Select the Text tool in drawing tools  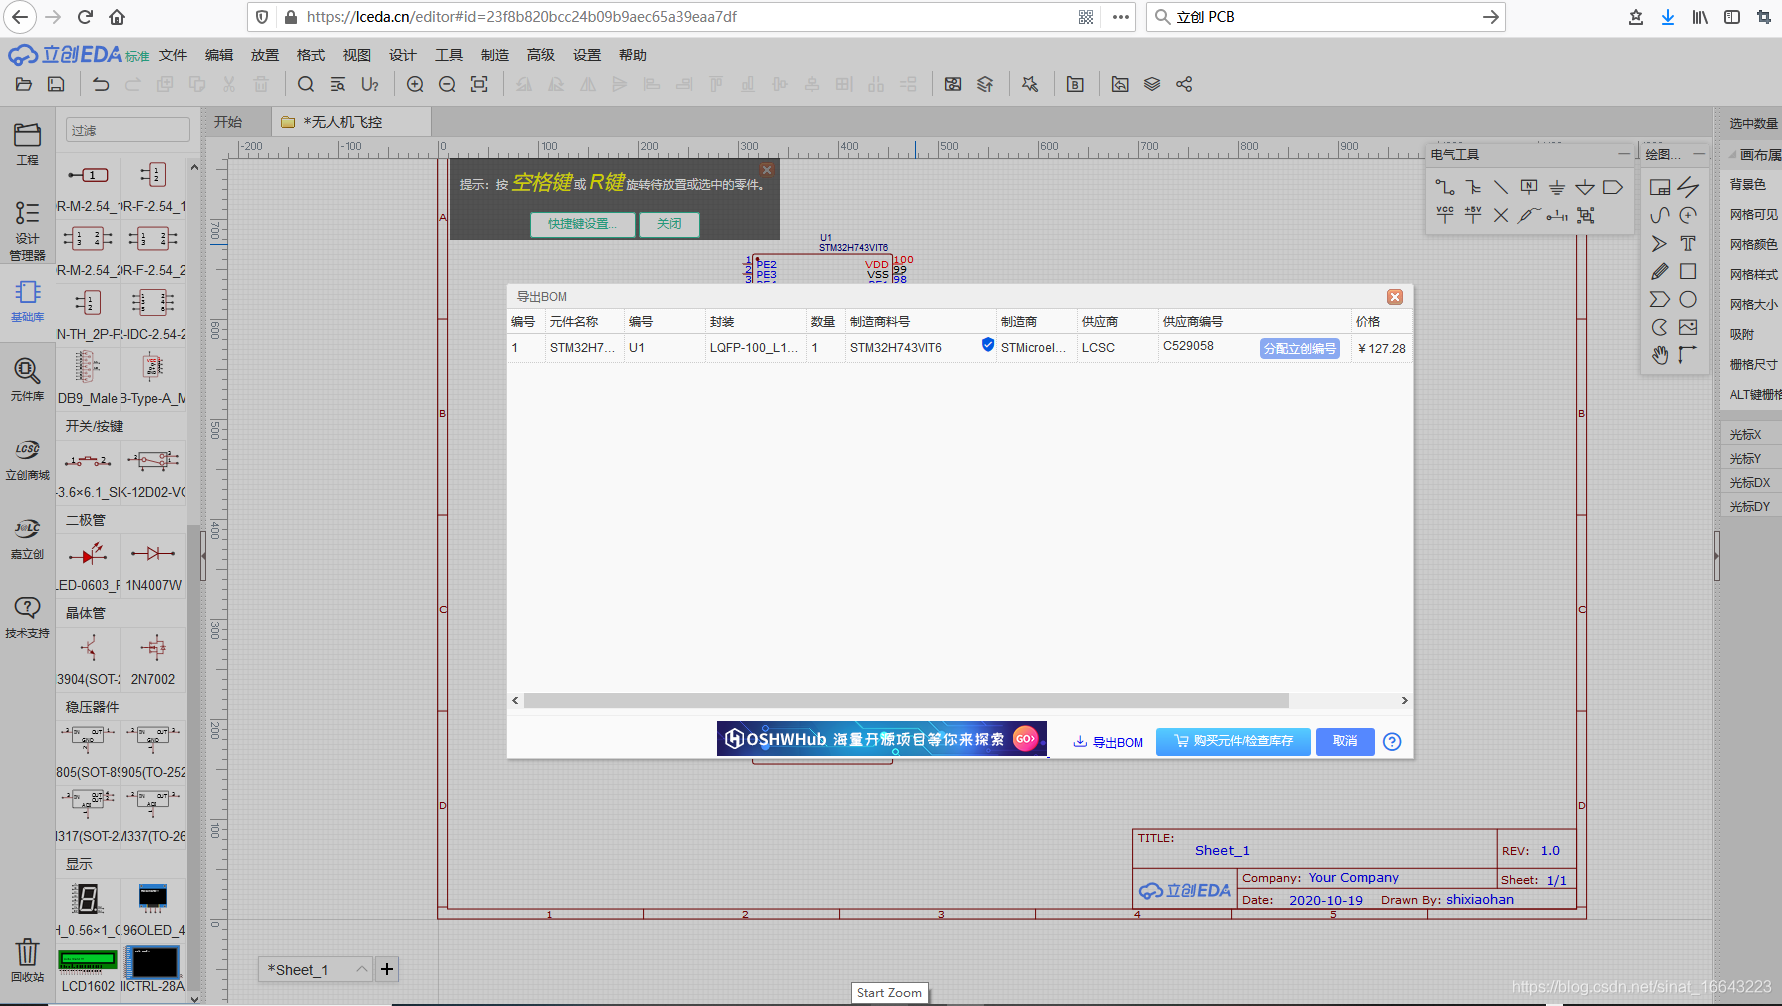[1688, 243]
